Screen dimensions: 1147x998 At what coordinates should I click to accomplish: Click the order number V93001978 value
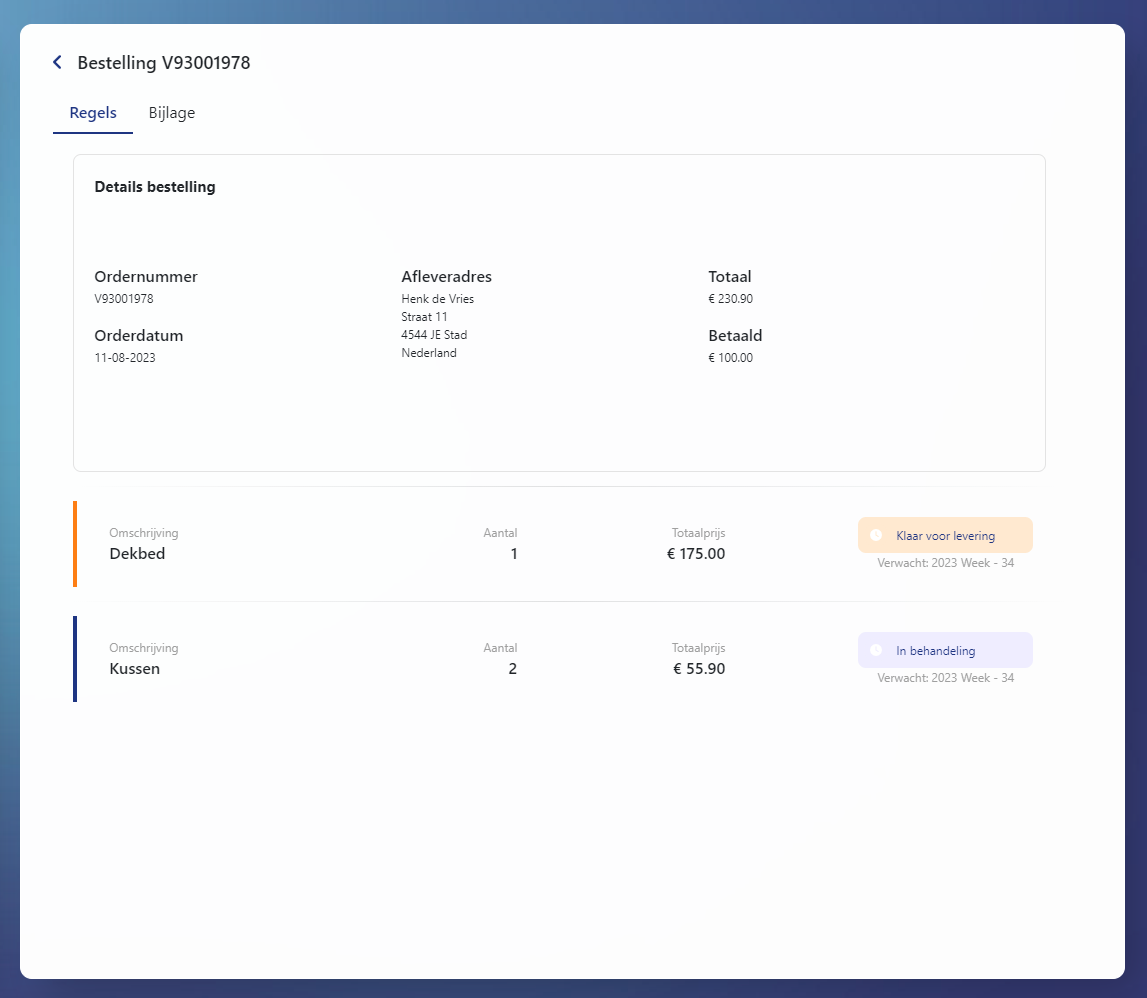click(124, 299)
